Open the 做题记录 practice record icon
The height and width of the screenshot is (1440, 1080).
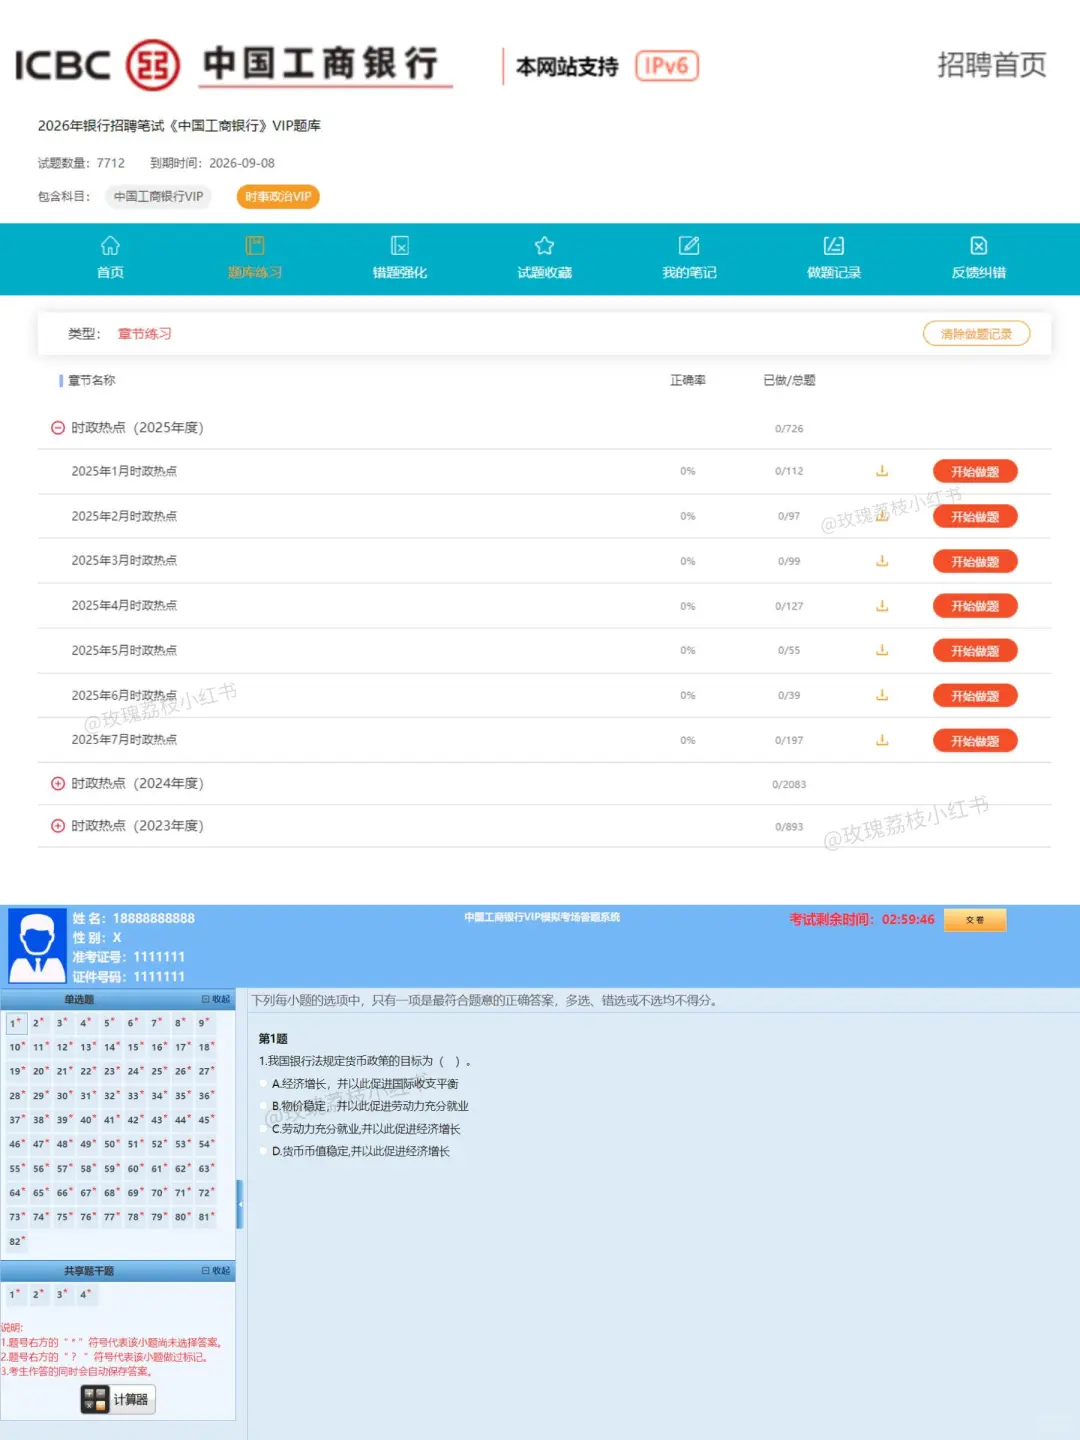point(834,246)
